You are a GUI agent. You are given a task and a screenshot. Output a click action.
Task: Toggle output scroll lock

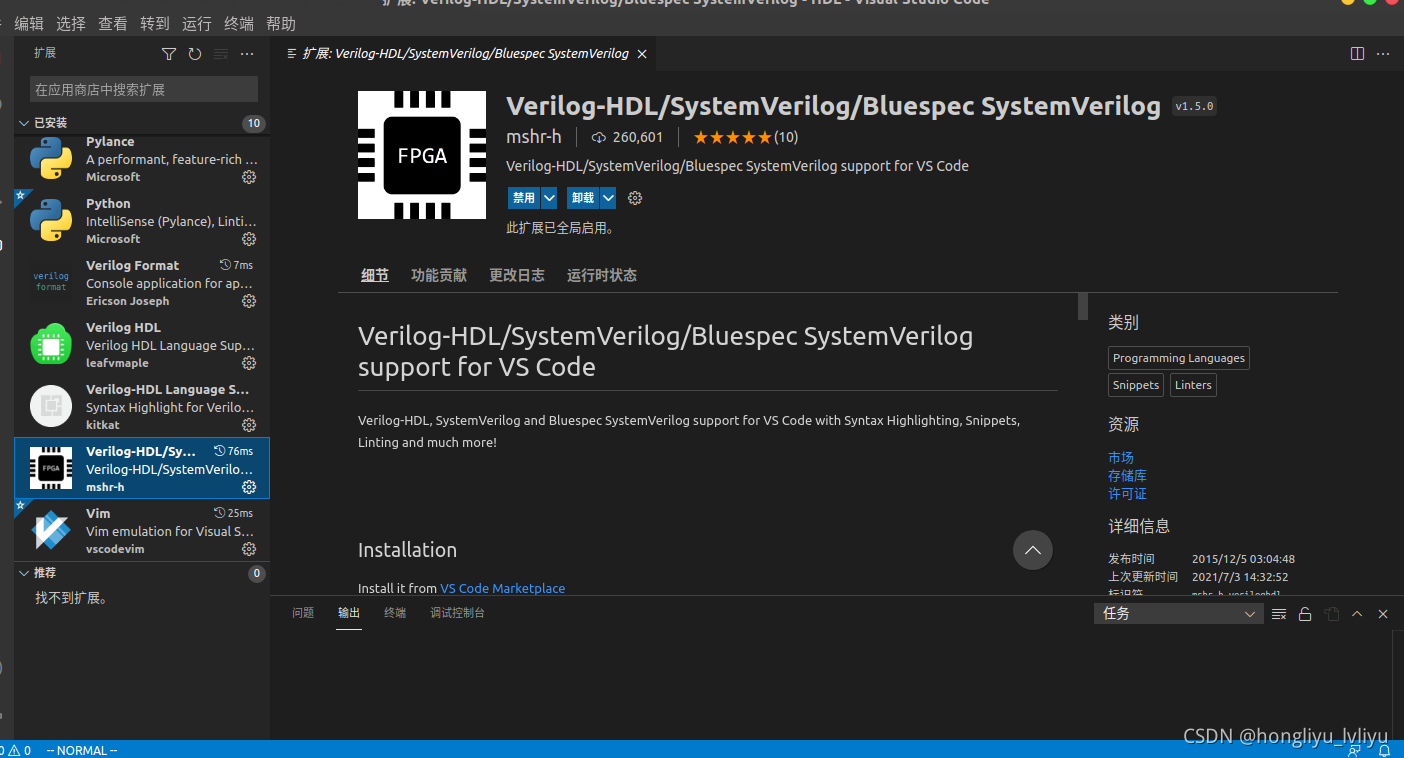(1305, 614)
